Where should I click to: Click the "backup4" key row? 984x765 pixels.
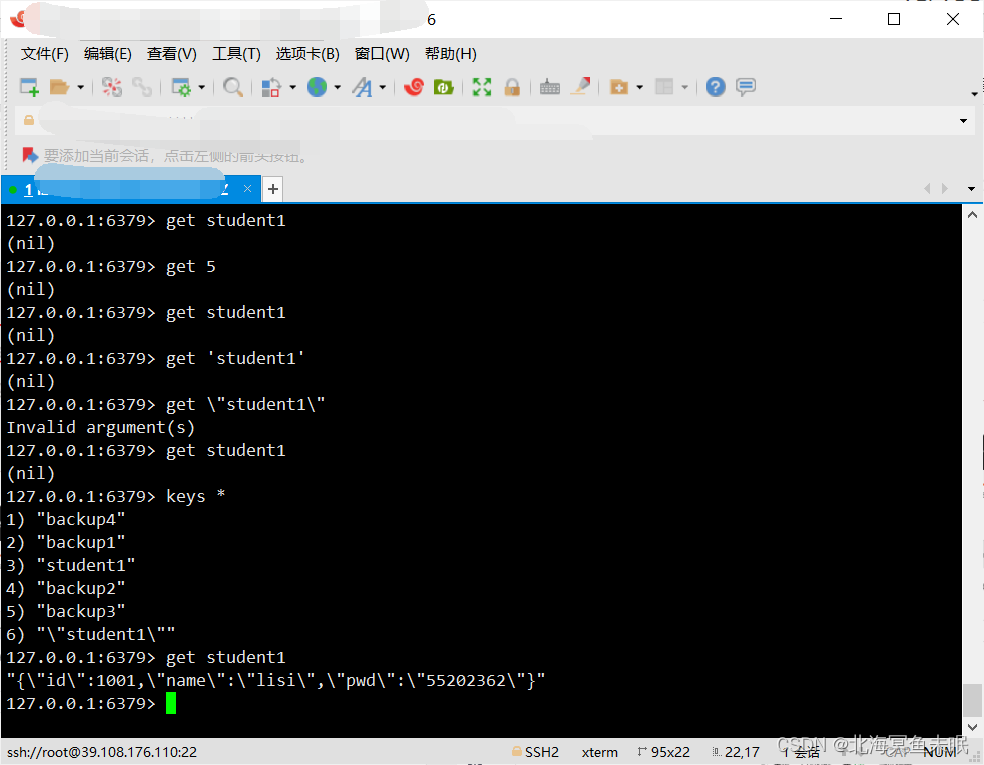click(66, 520)
